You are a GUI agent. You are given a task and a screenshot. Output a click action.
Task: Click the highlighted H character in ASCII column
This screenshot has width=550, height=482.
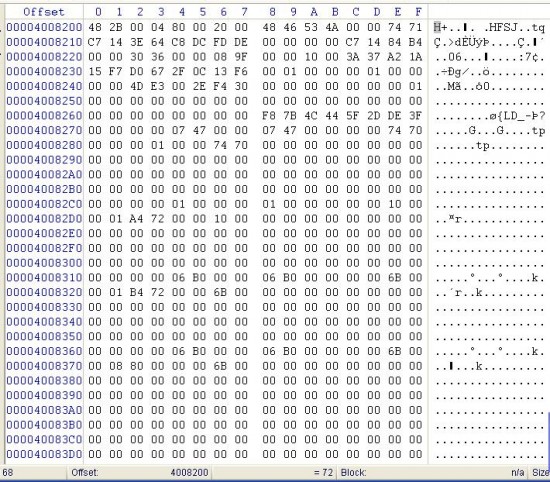click(x=437, y=27)
